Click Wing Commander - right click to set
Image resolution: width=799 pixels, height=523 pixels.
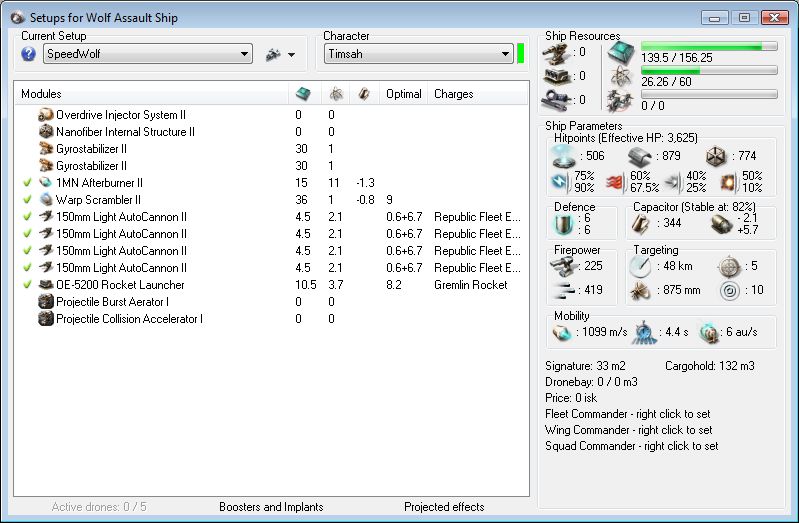click(629, 430)
